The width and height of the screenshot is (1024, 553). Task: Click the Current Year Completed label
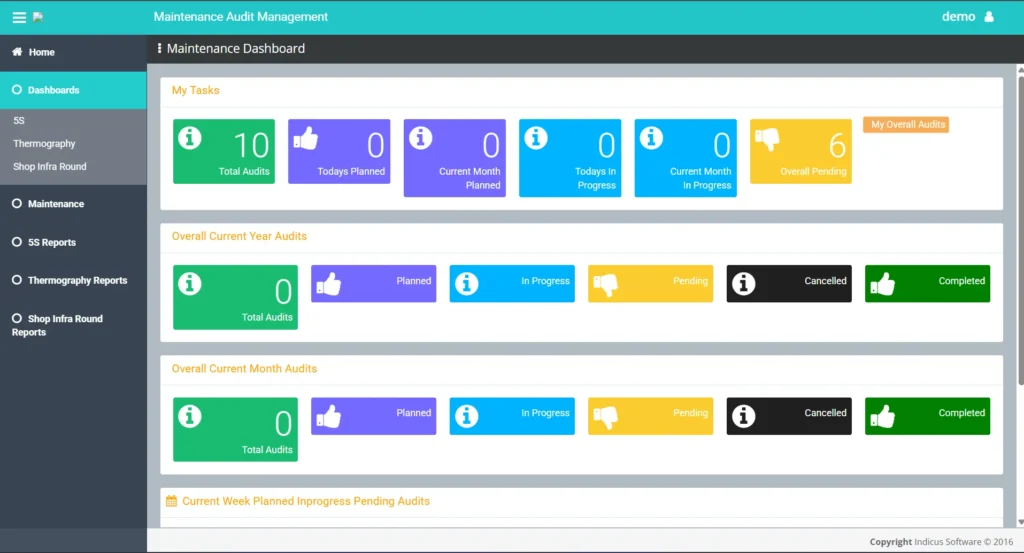tap(961, 281)
